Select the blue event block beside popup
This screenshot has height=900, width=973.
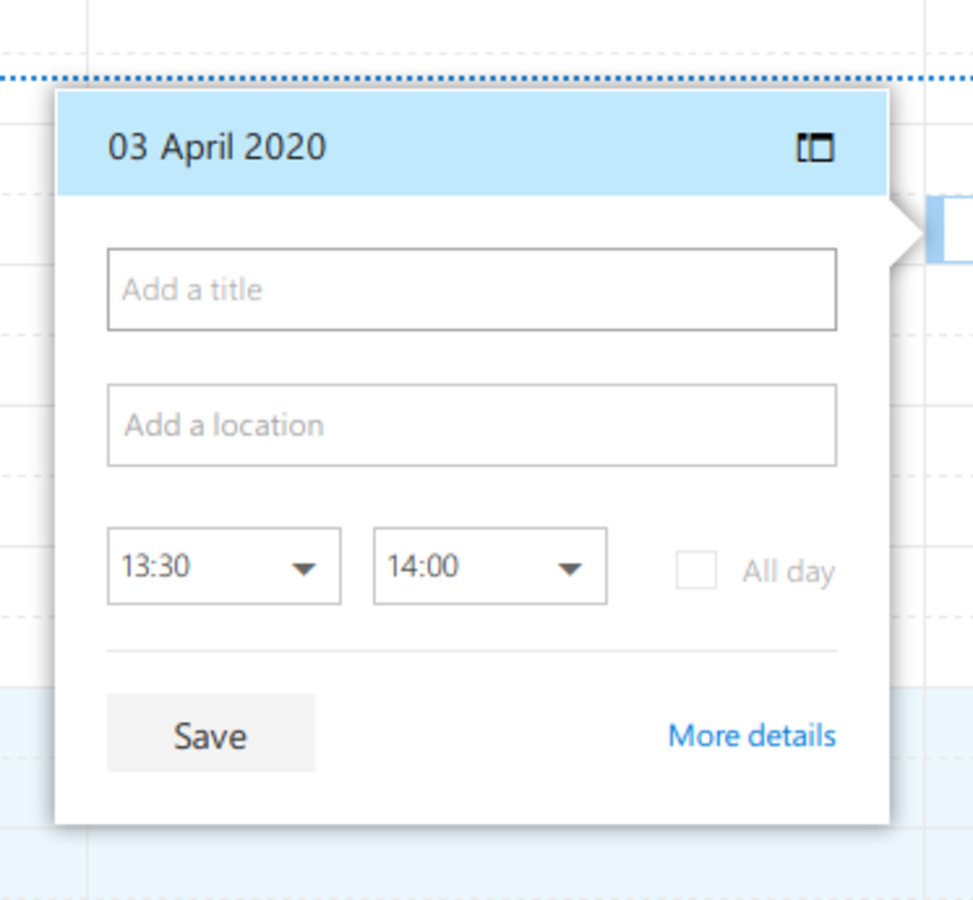pos(949,230)
